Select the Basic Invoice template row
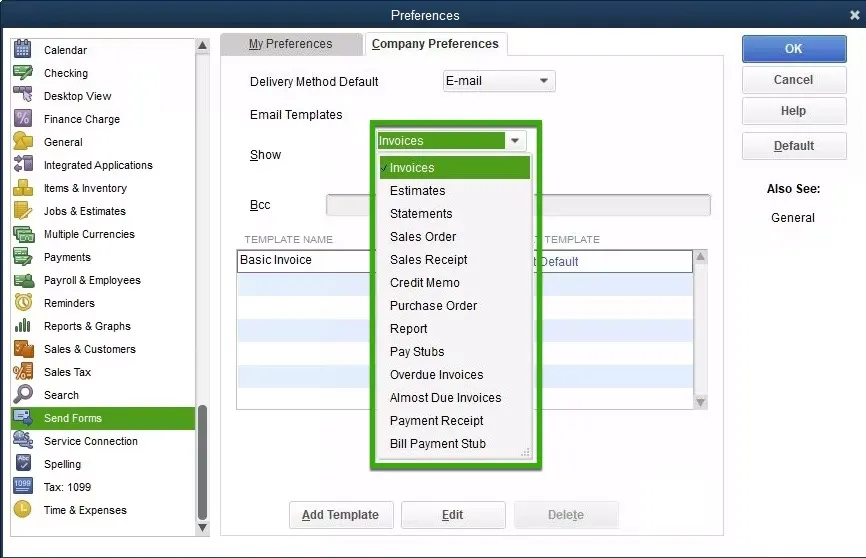Image resolution: width=866 pixels, height=558 pixels. 464,261
